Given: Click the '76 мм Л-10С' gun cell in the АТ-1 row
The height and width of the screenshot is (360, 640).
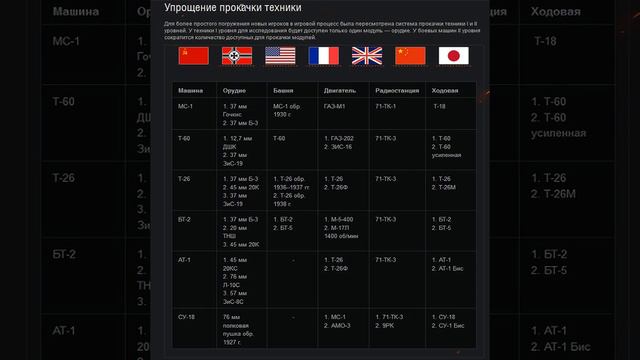Looking at the screenshot, I should tap(235, 281).
